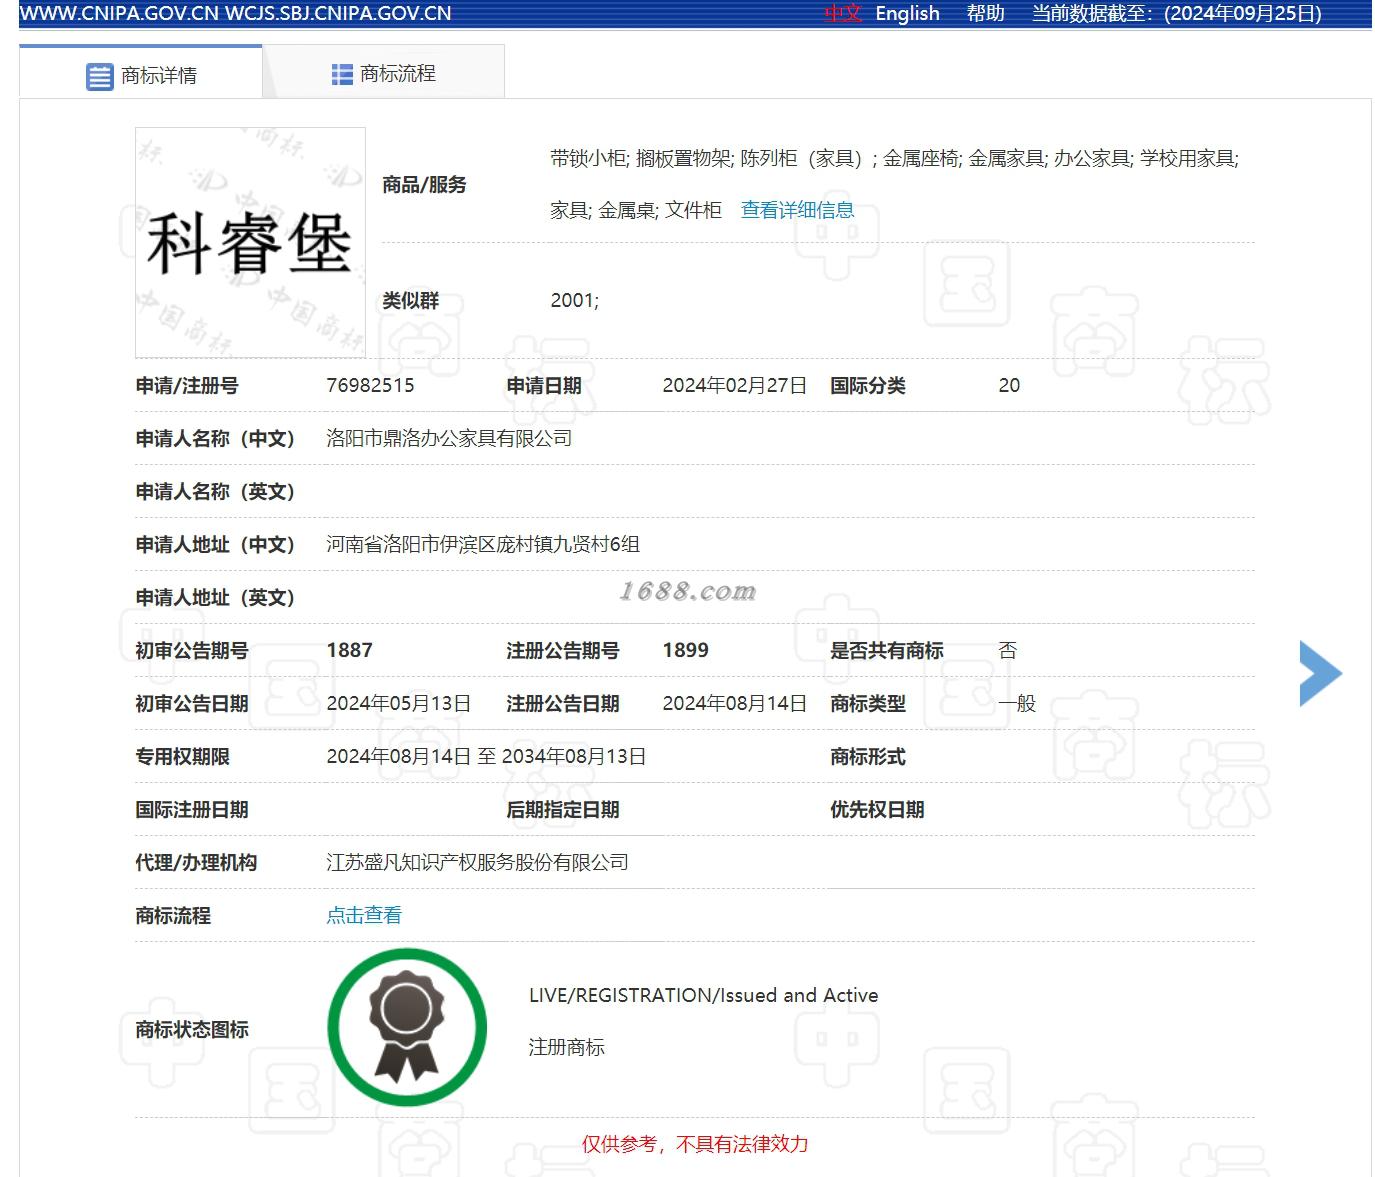This screenshot has width=1375, height=1177.
Task: Select the red disclaimer 仅供参考，不具有法律效力
Action: click(695, 1144)
